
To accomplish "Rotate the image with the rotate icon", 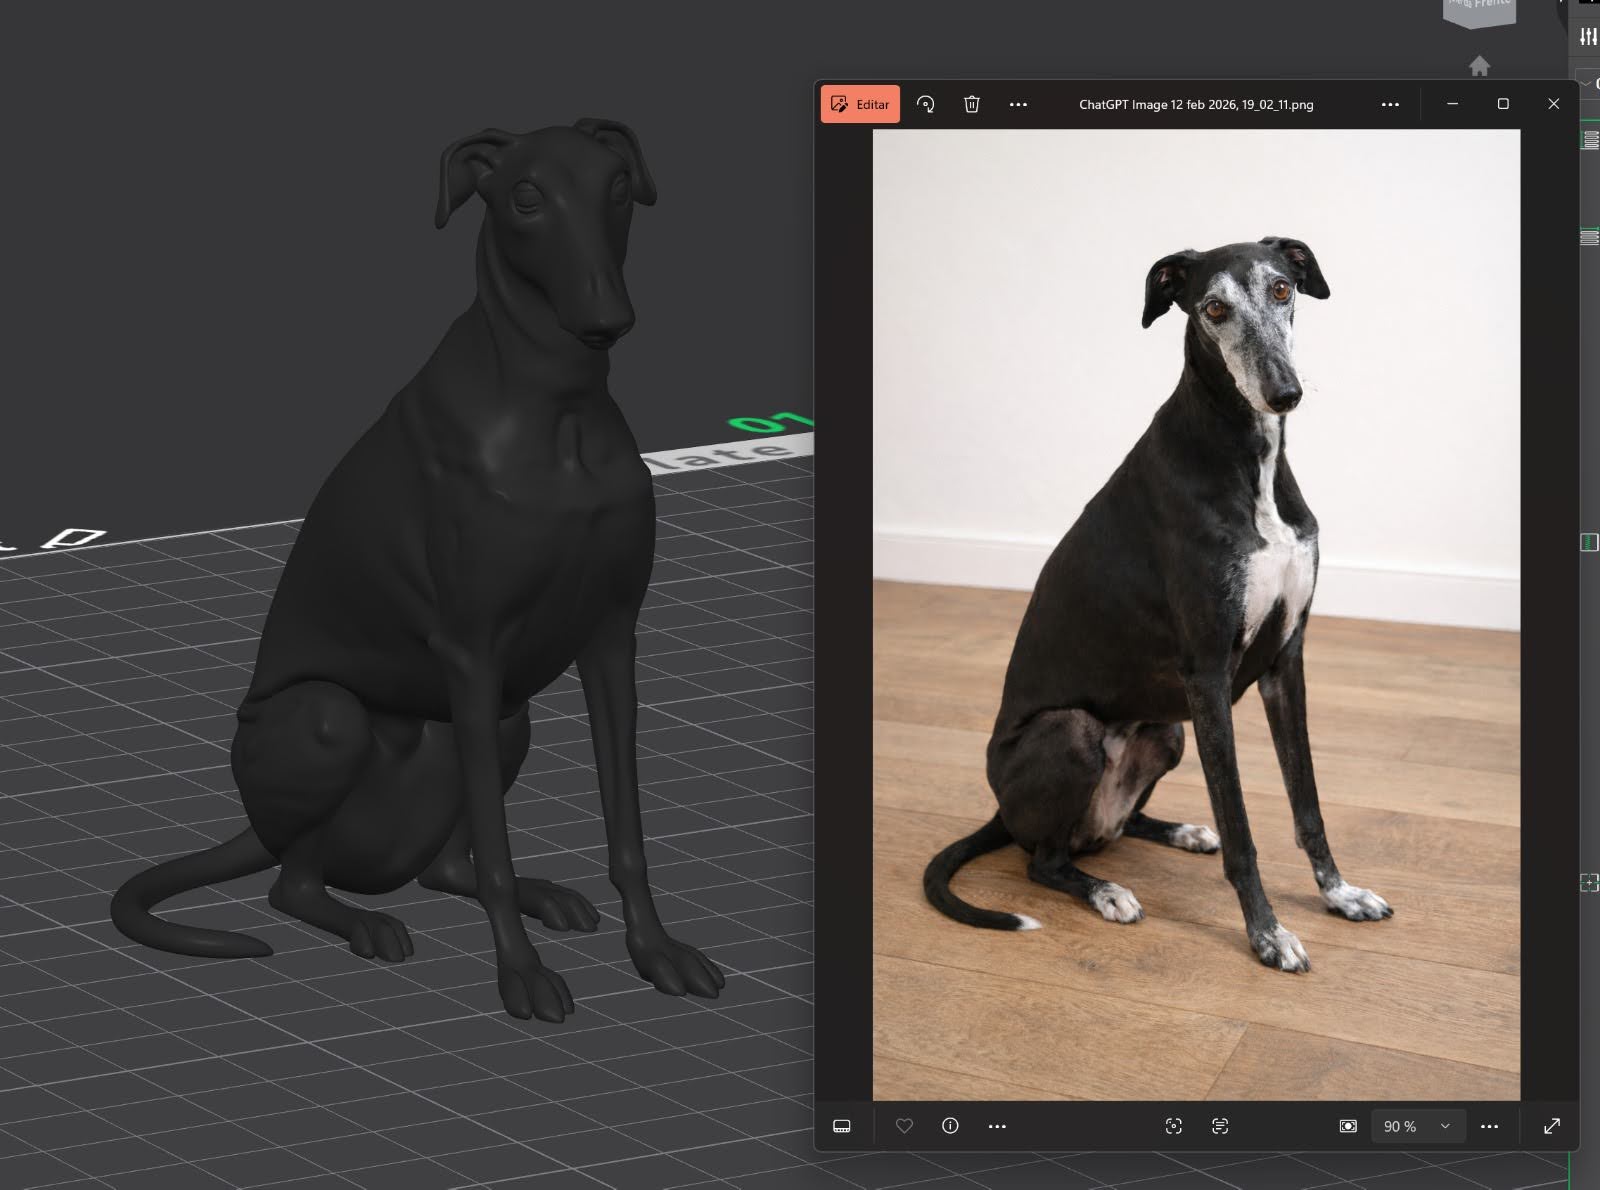I will (x=926, y=104).
